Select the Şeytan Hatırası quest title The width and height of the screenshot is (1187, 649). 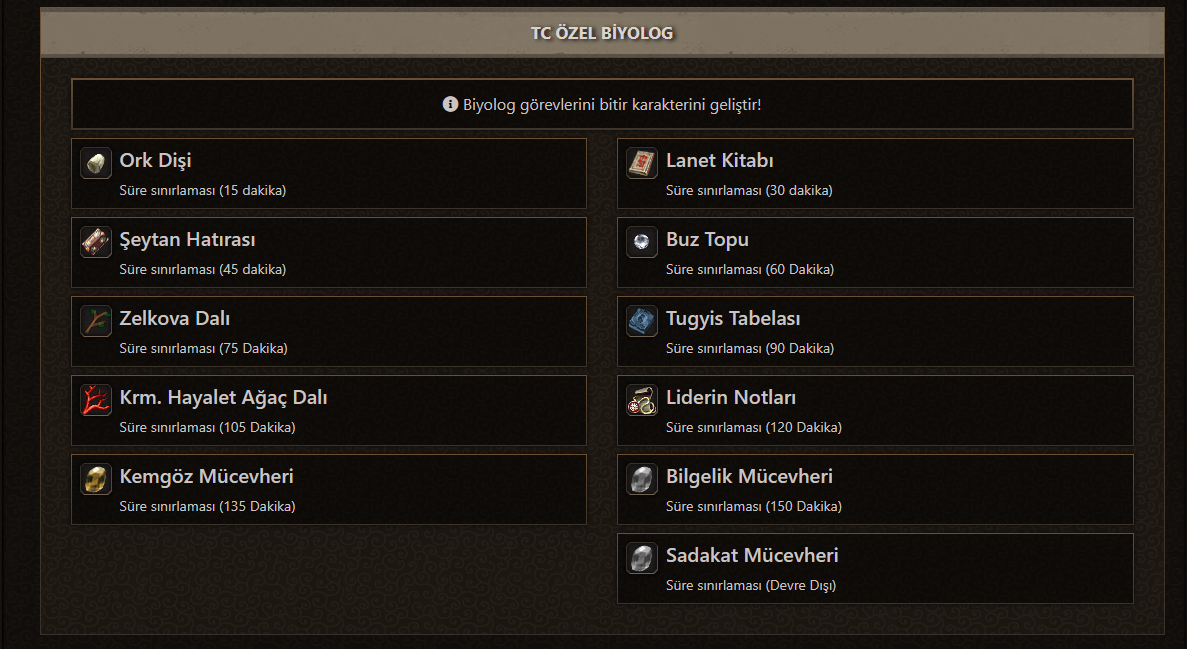coord(187,239)
